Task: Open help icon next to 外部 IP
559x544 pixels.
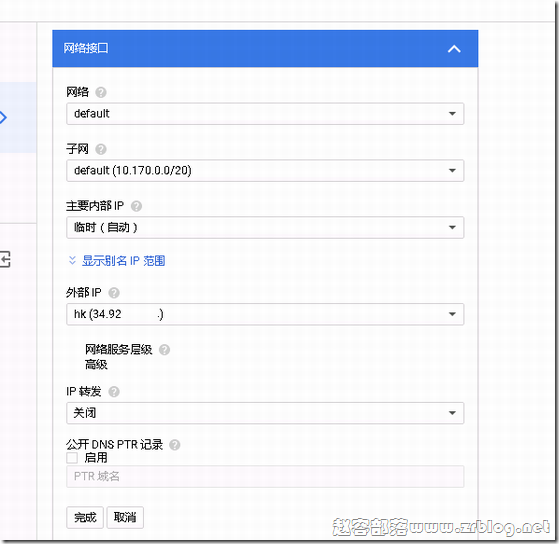Action: coord(114,293)
